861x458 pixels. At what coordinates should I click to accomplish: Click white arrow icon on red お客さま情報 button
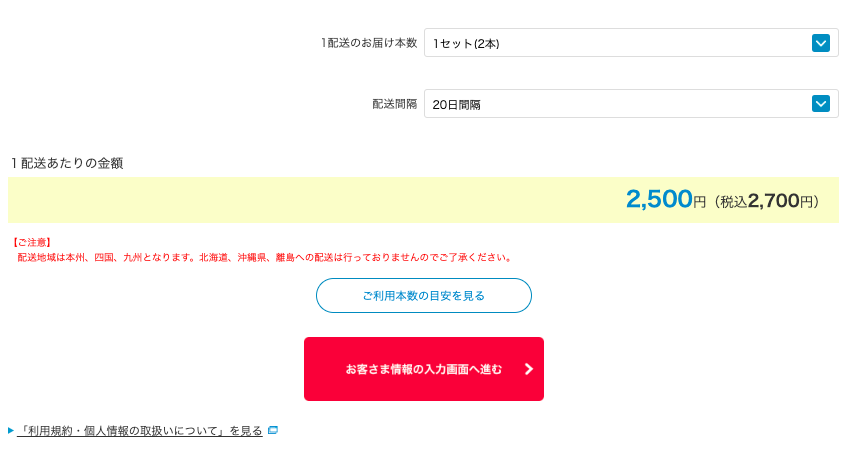coord(528,369)
